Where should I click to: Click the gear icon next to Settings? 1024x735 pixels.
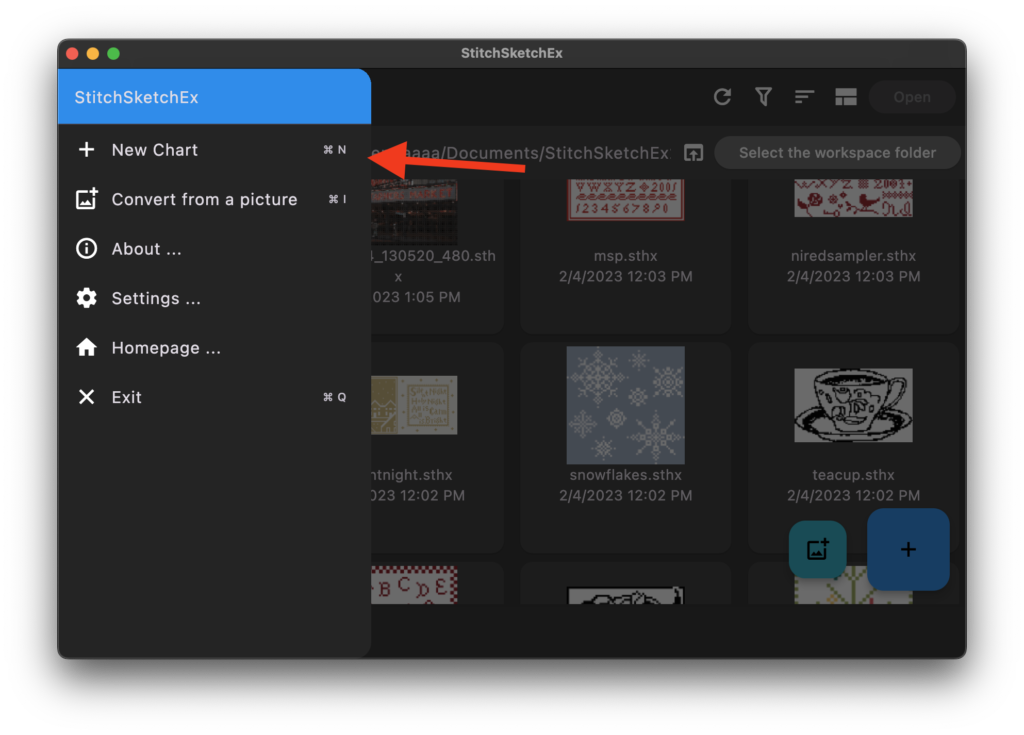pos(87,298)
